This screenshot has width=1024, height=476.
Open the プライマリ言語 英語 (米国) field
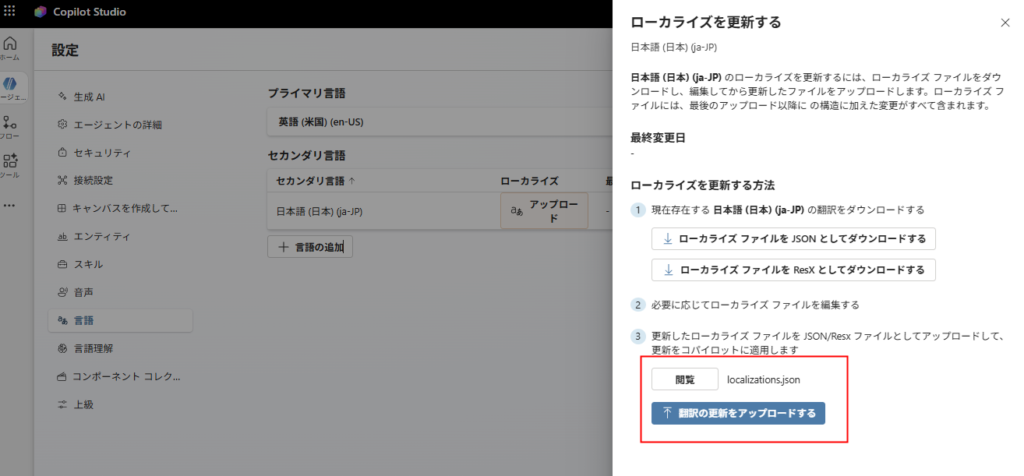(440, 123)
